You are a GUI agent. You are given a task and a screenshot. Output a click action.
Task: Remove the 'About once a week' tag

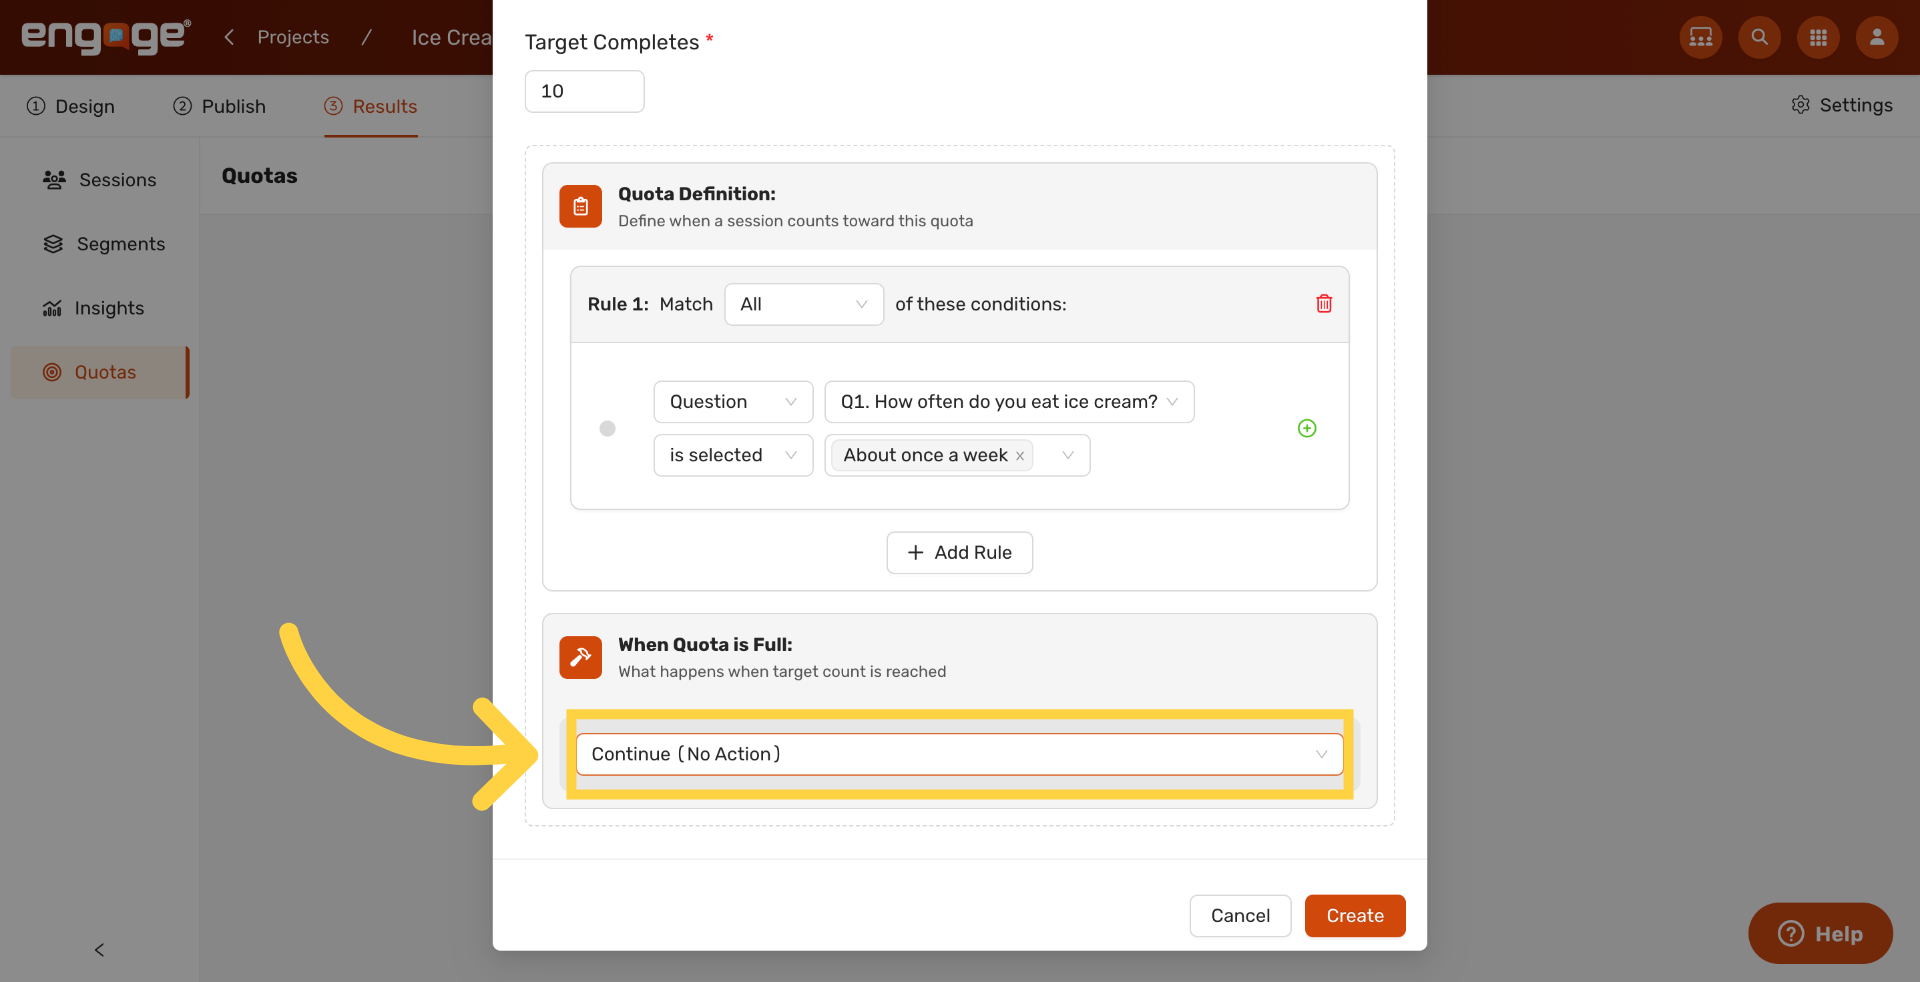tap(1020, 456)
